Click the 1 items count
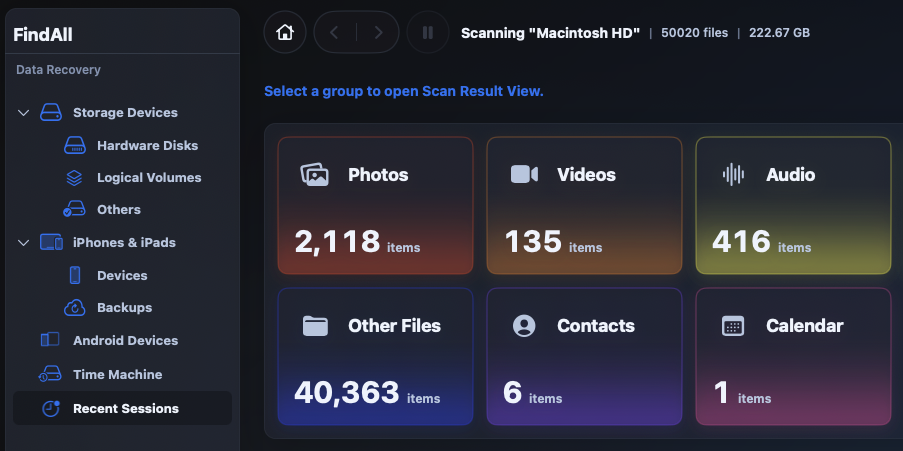Image resolution: width=903 pixels, height=451 pixels. pyautogui.click(x=742, y=393)
